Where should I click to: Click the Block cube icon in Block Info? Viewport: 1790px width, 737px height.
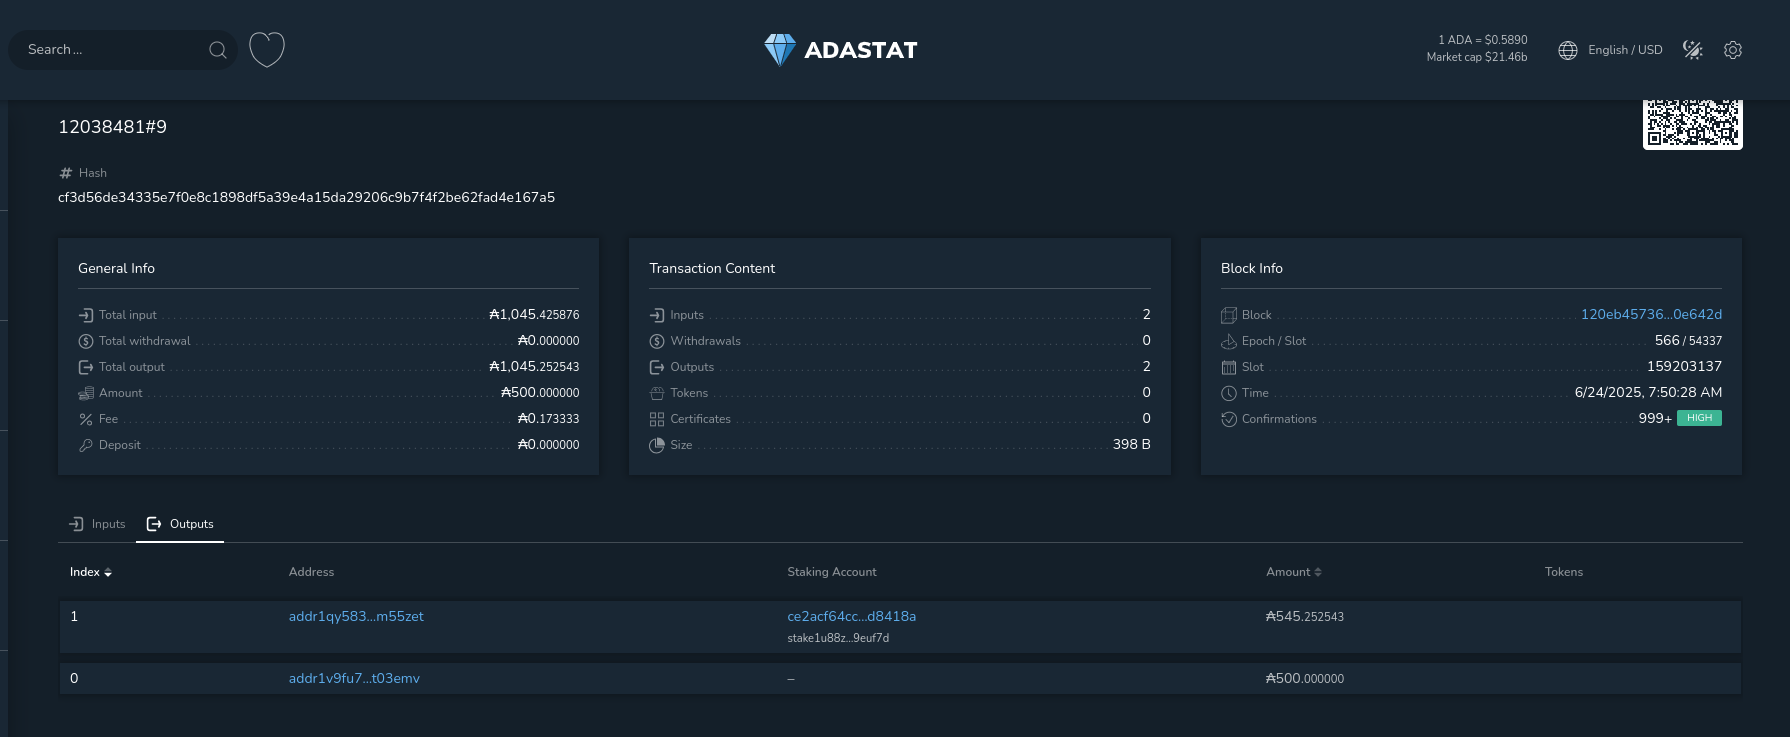point(1229,315)
